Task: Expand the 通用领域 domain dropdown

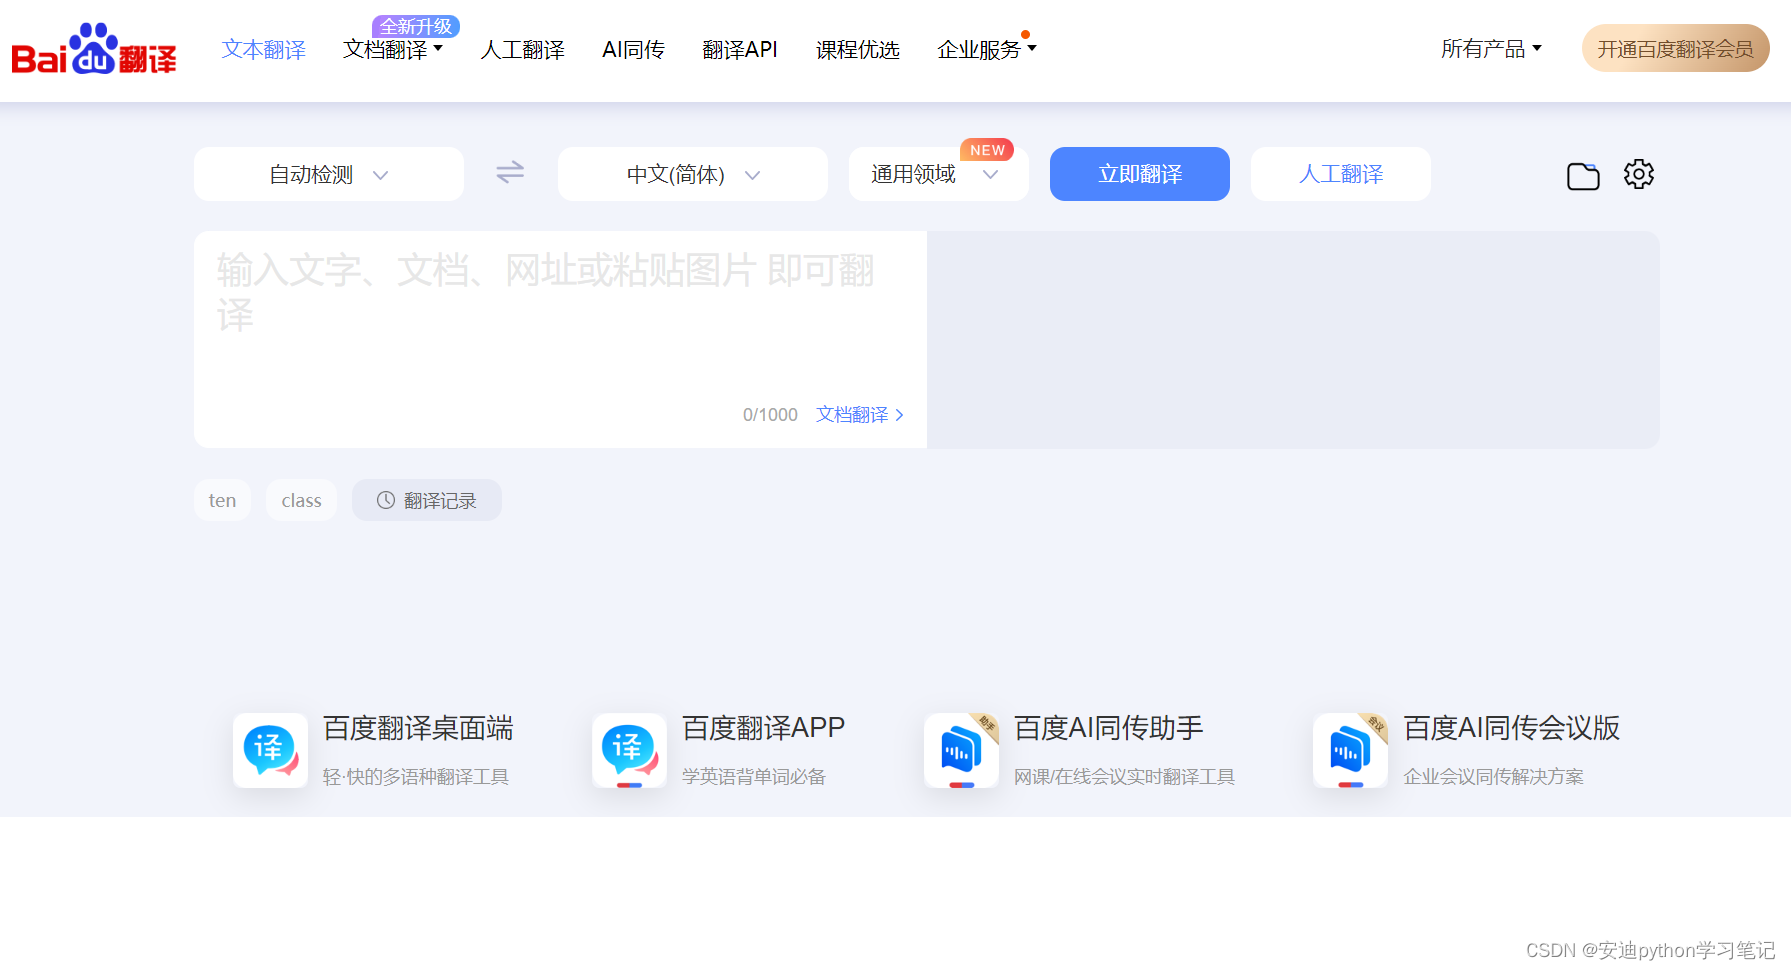Action: pos(938,174)
